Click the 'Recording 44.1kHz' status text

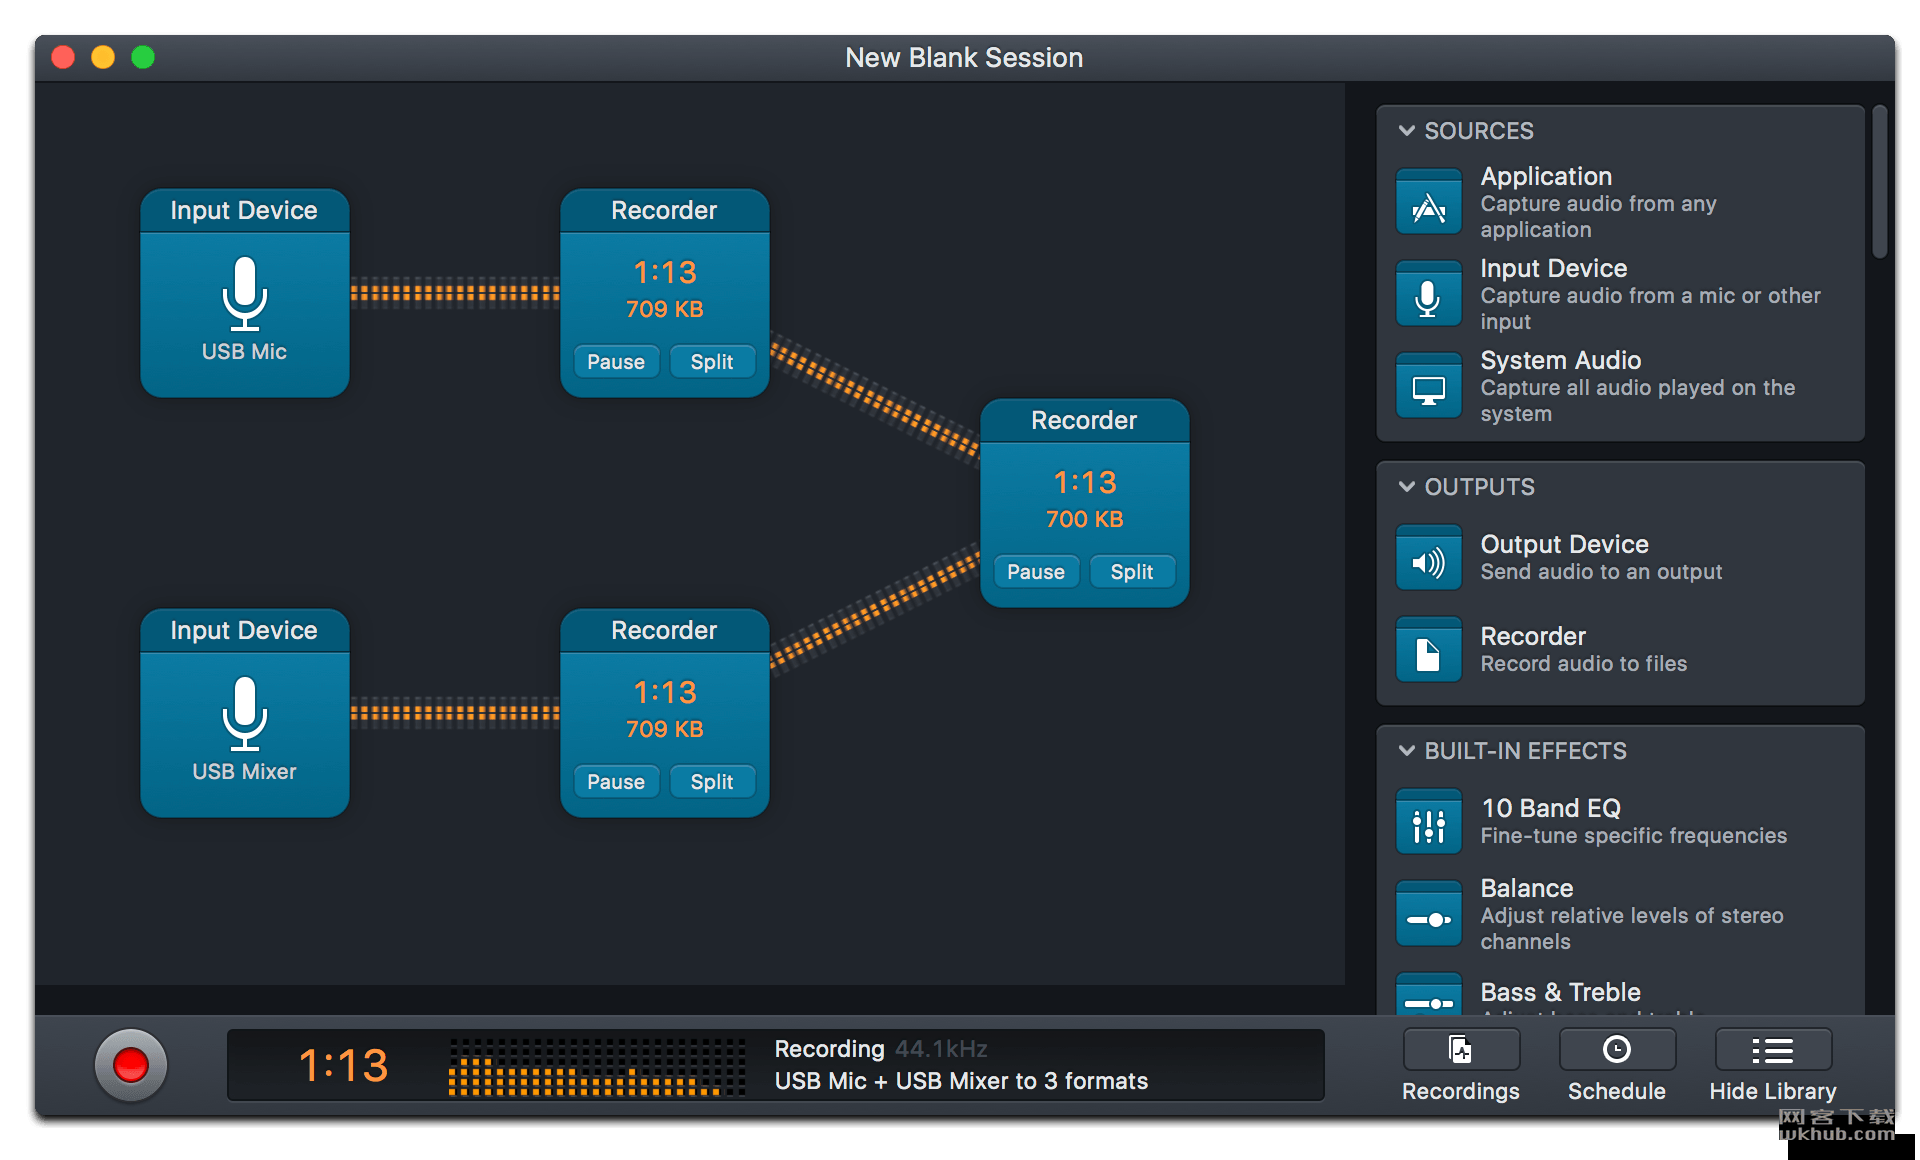(881, 1050)
